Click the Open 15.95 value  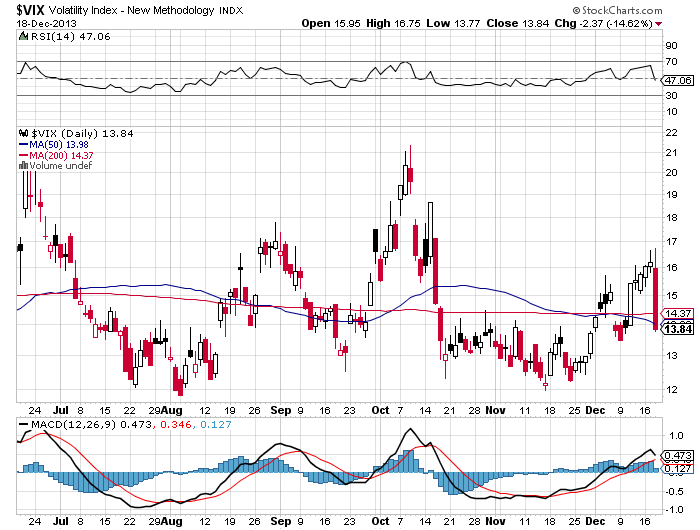pyautogui.click(x=331, y=23)
